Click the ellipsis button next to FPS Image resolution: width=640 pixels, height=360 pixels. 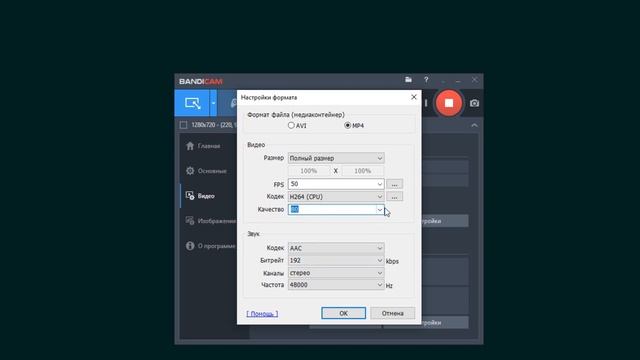(394, 184)
